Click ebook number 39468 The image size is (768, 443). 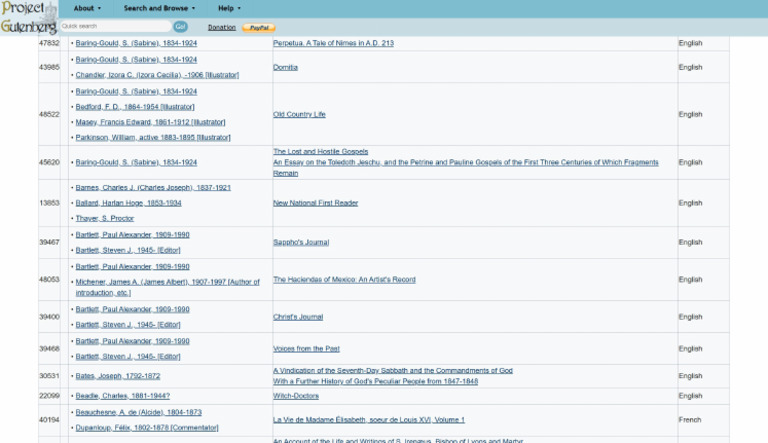[x=49, y=348]
